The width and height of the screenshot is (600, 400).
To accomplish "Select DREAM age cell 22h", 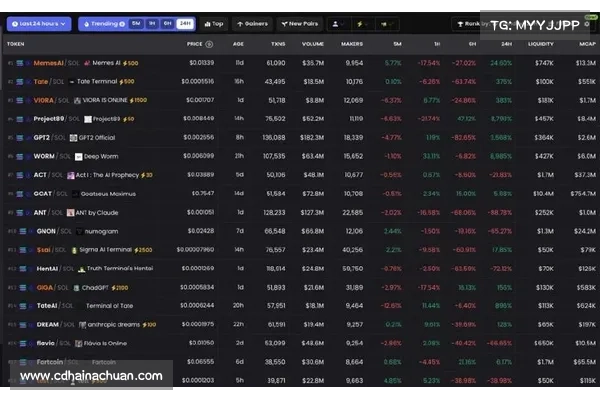I will coord(238,324).
